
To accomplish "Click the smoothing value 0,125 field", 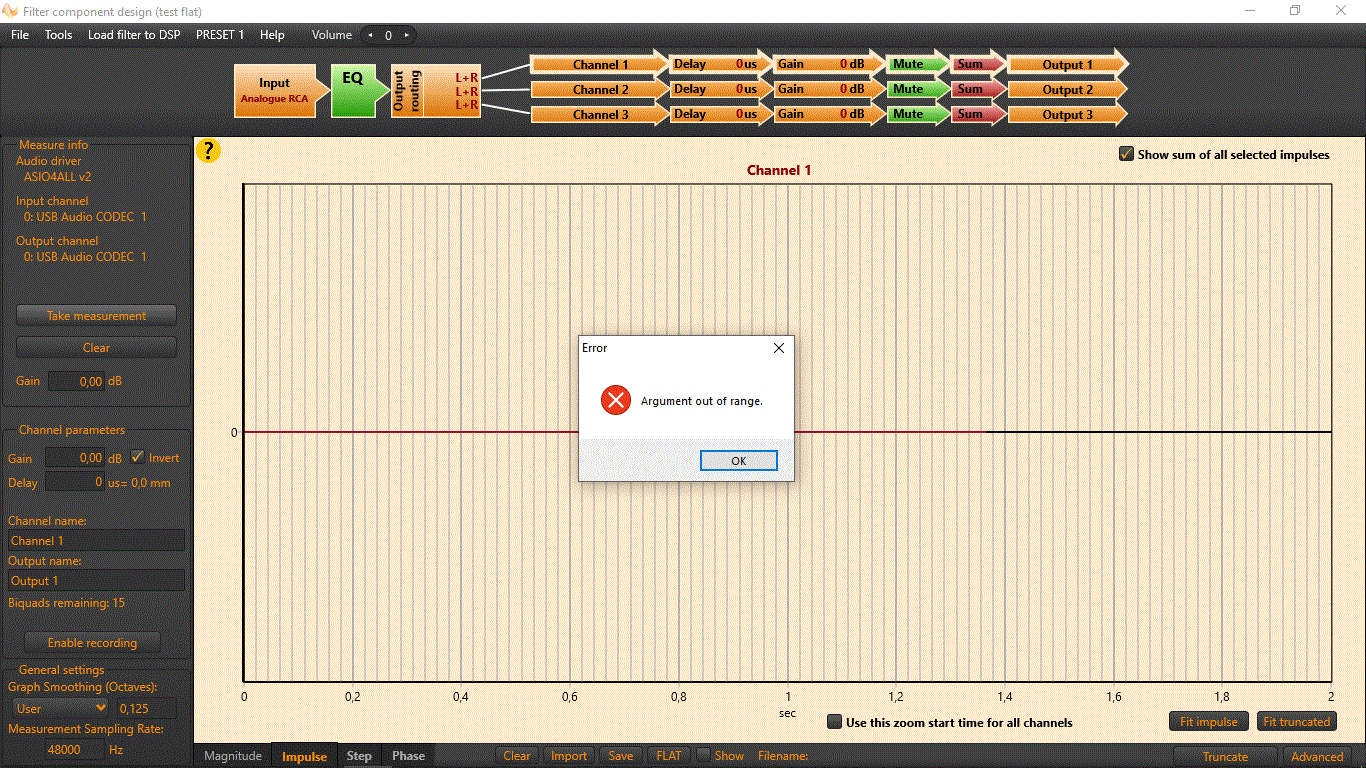I will pos(146,708).
